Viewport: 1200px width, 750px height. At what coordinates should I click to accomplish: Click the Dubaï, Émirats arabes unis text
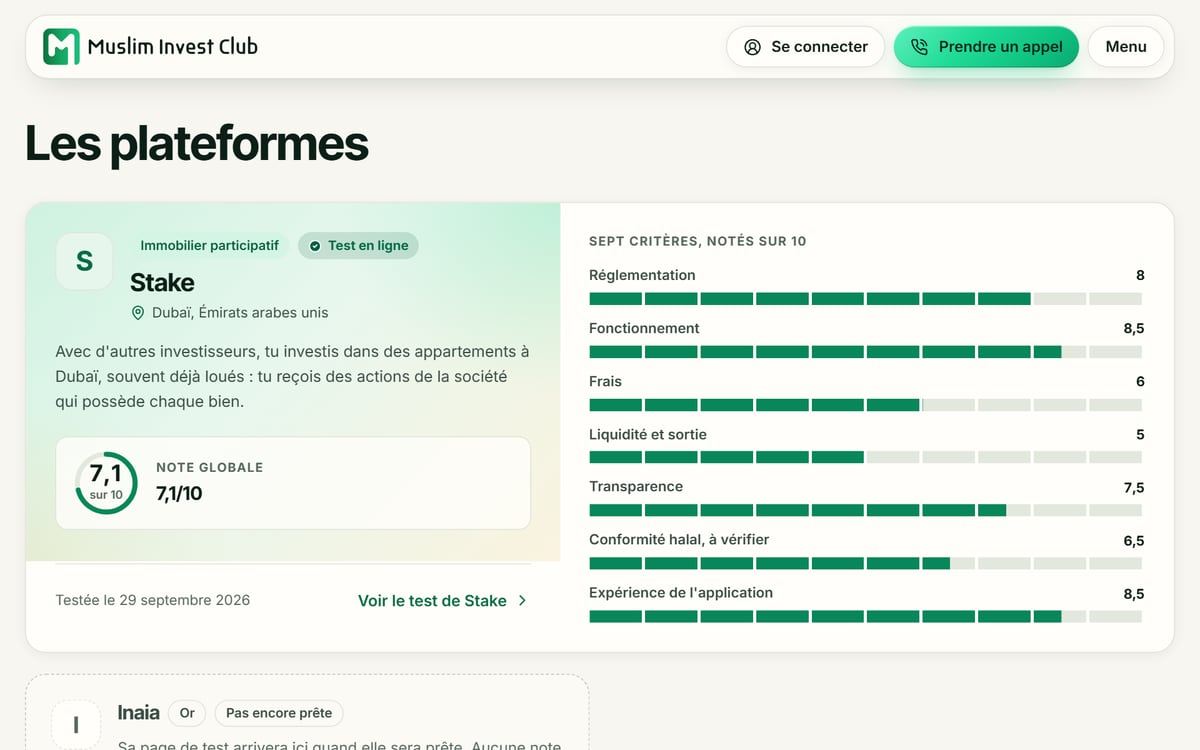pos(240,313)
